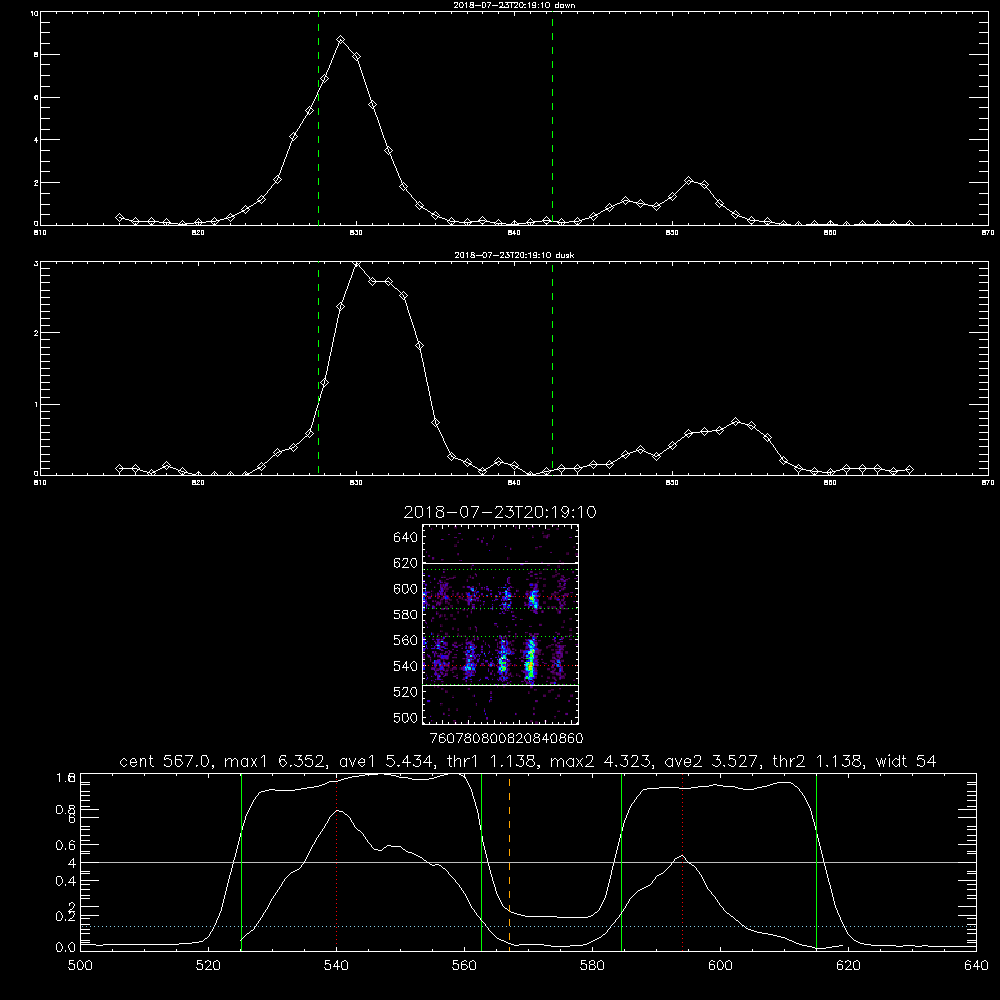The image size is (1000, 1000).
Task: Click the x-axis tick labels under the spectrogram
Action: point(506,739)
